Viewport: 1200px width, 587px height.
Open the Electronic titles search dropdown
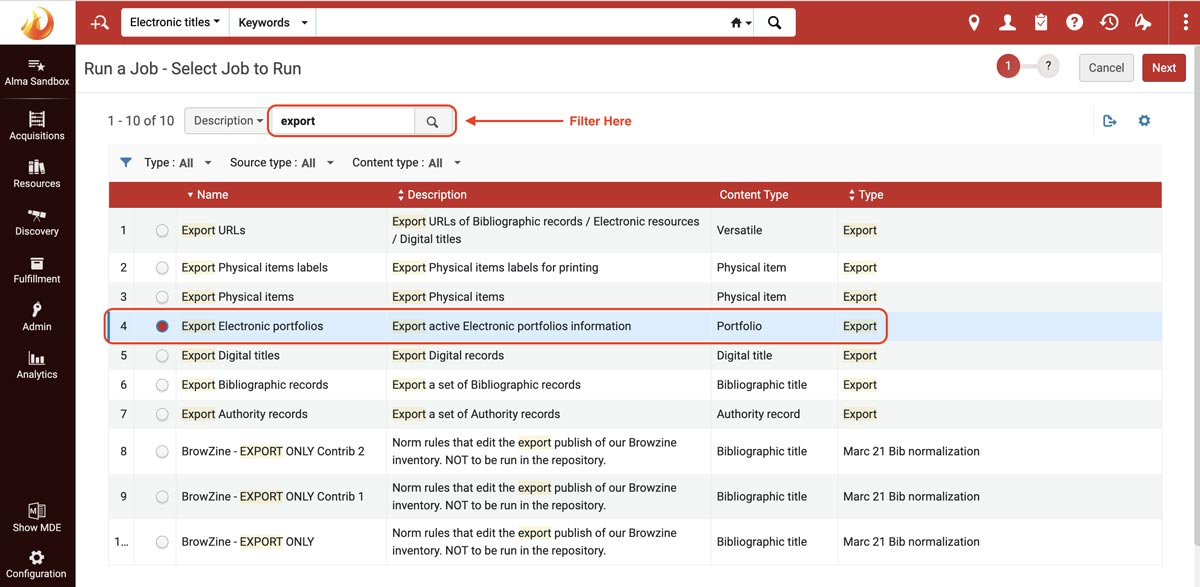(x=175, y=22)
